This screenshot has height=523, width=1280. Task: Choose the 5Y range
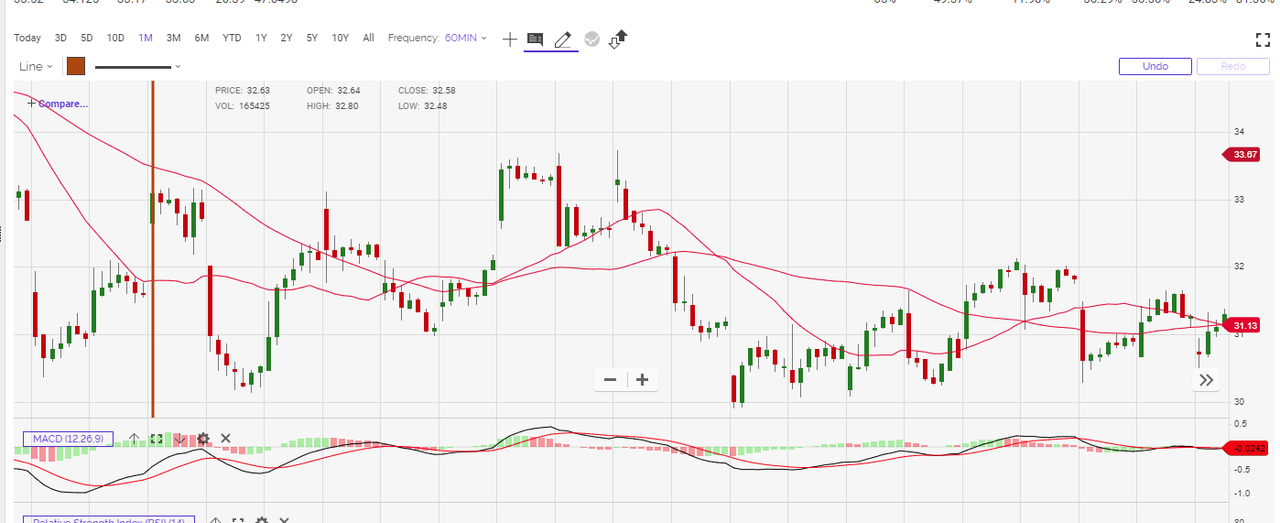click(x=313, y=38)
